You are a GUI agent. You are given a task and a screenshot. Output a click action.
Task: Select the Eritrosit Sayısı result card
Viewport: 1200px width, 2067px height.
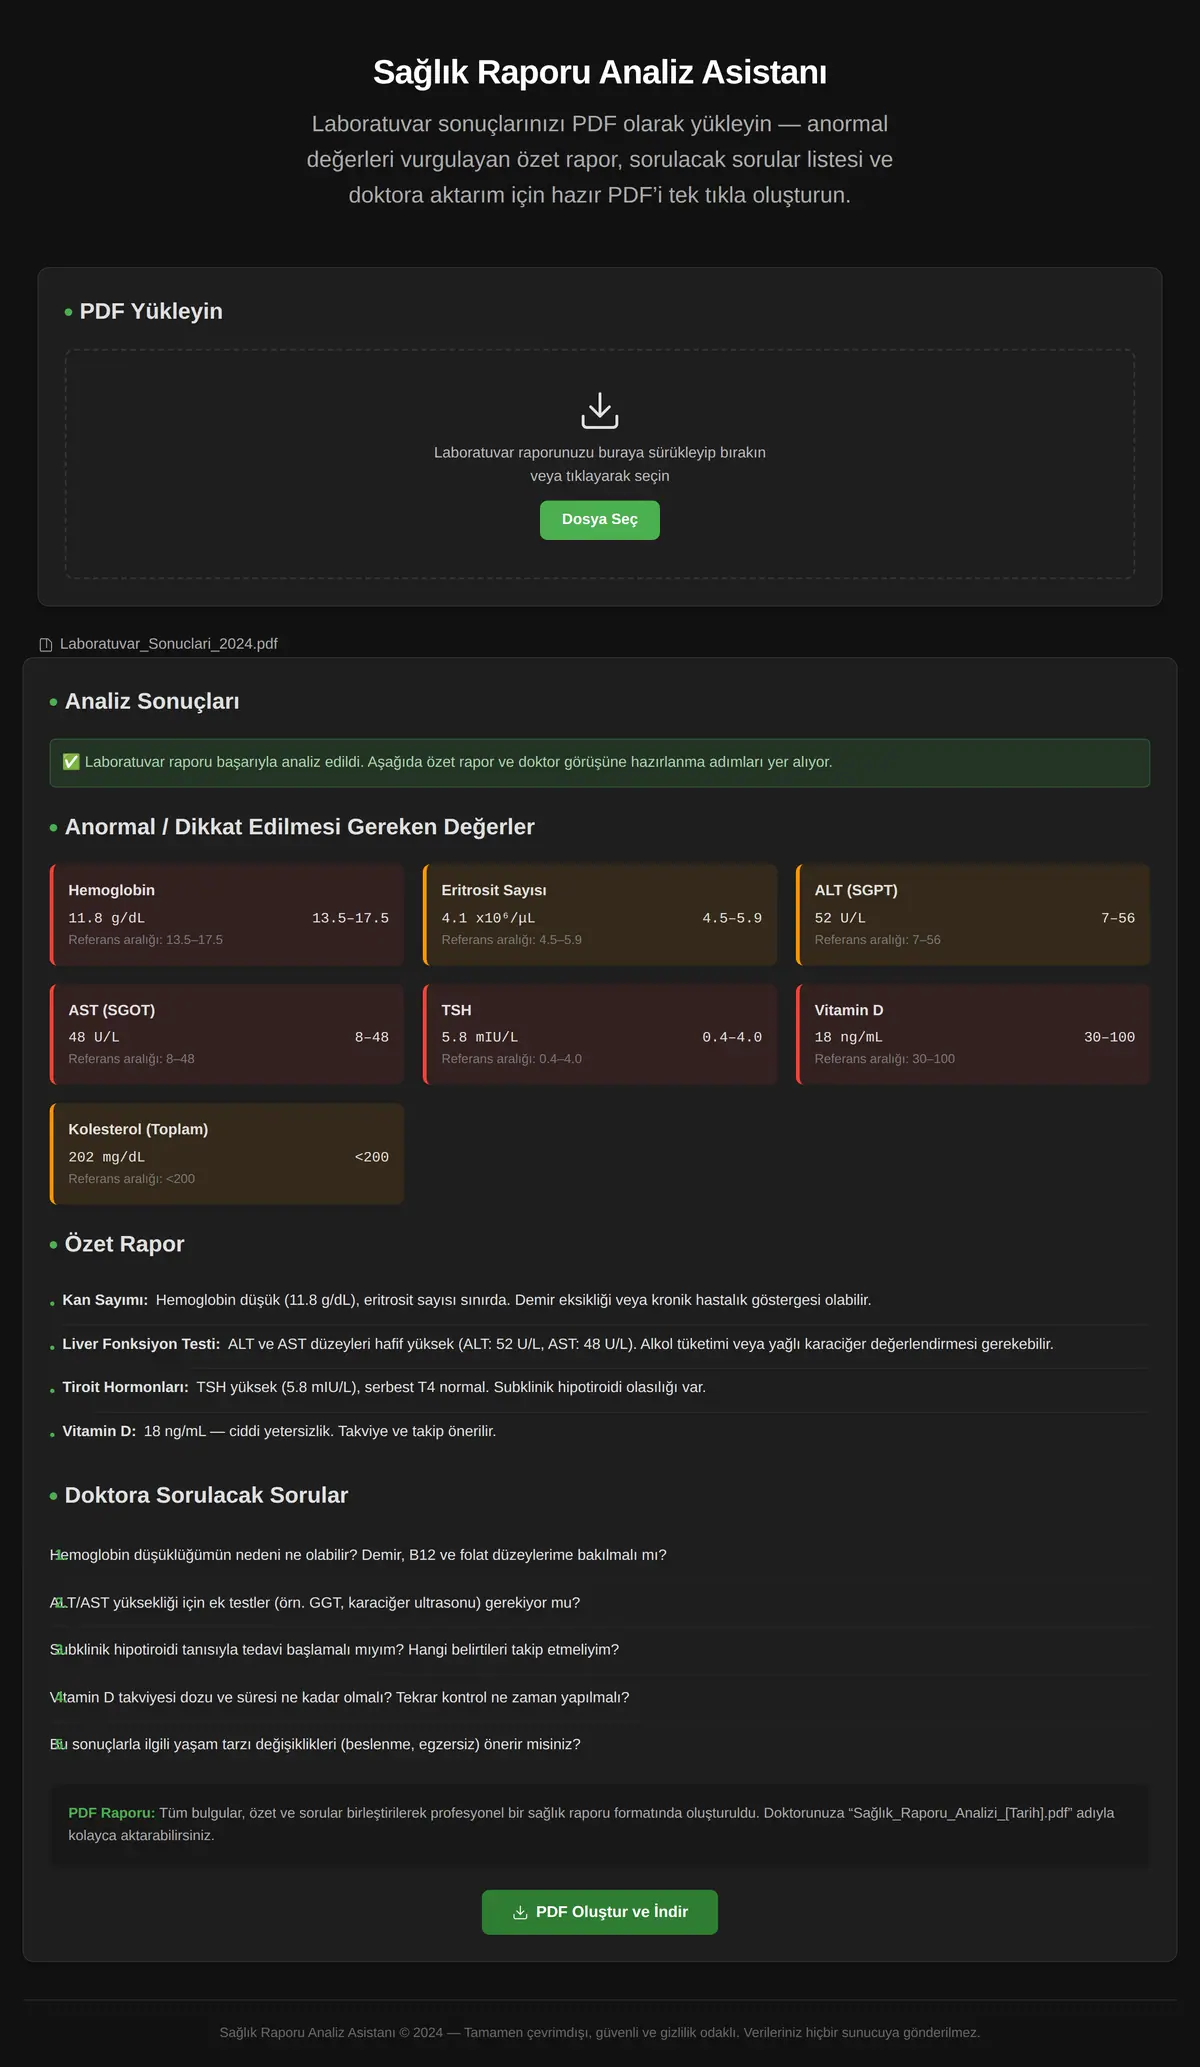click(600, 915)
